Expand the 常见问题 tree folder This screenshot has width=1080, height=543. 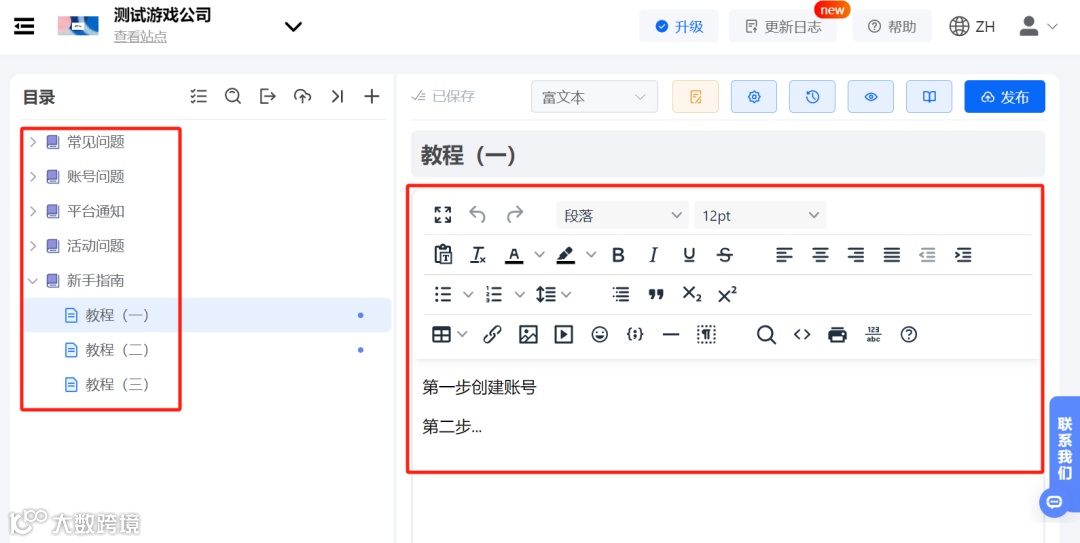33,142
